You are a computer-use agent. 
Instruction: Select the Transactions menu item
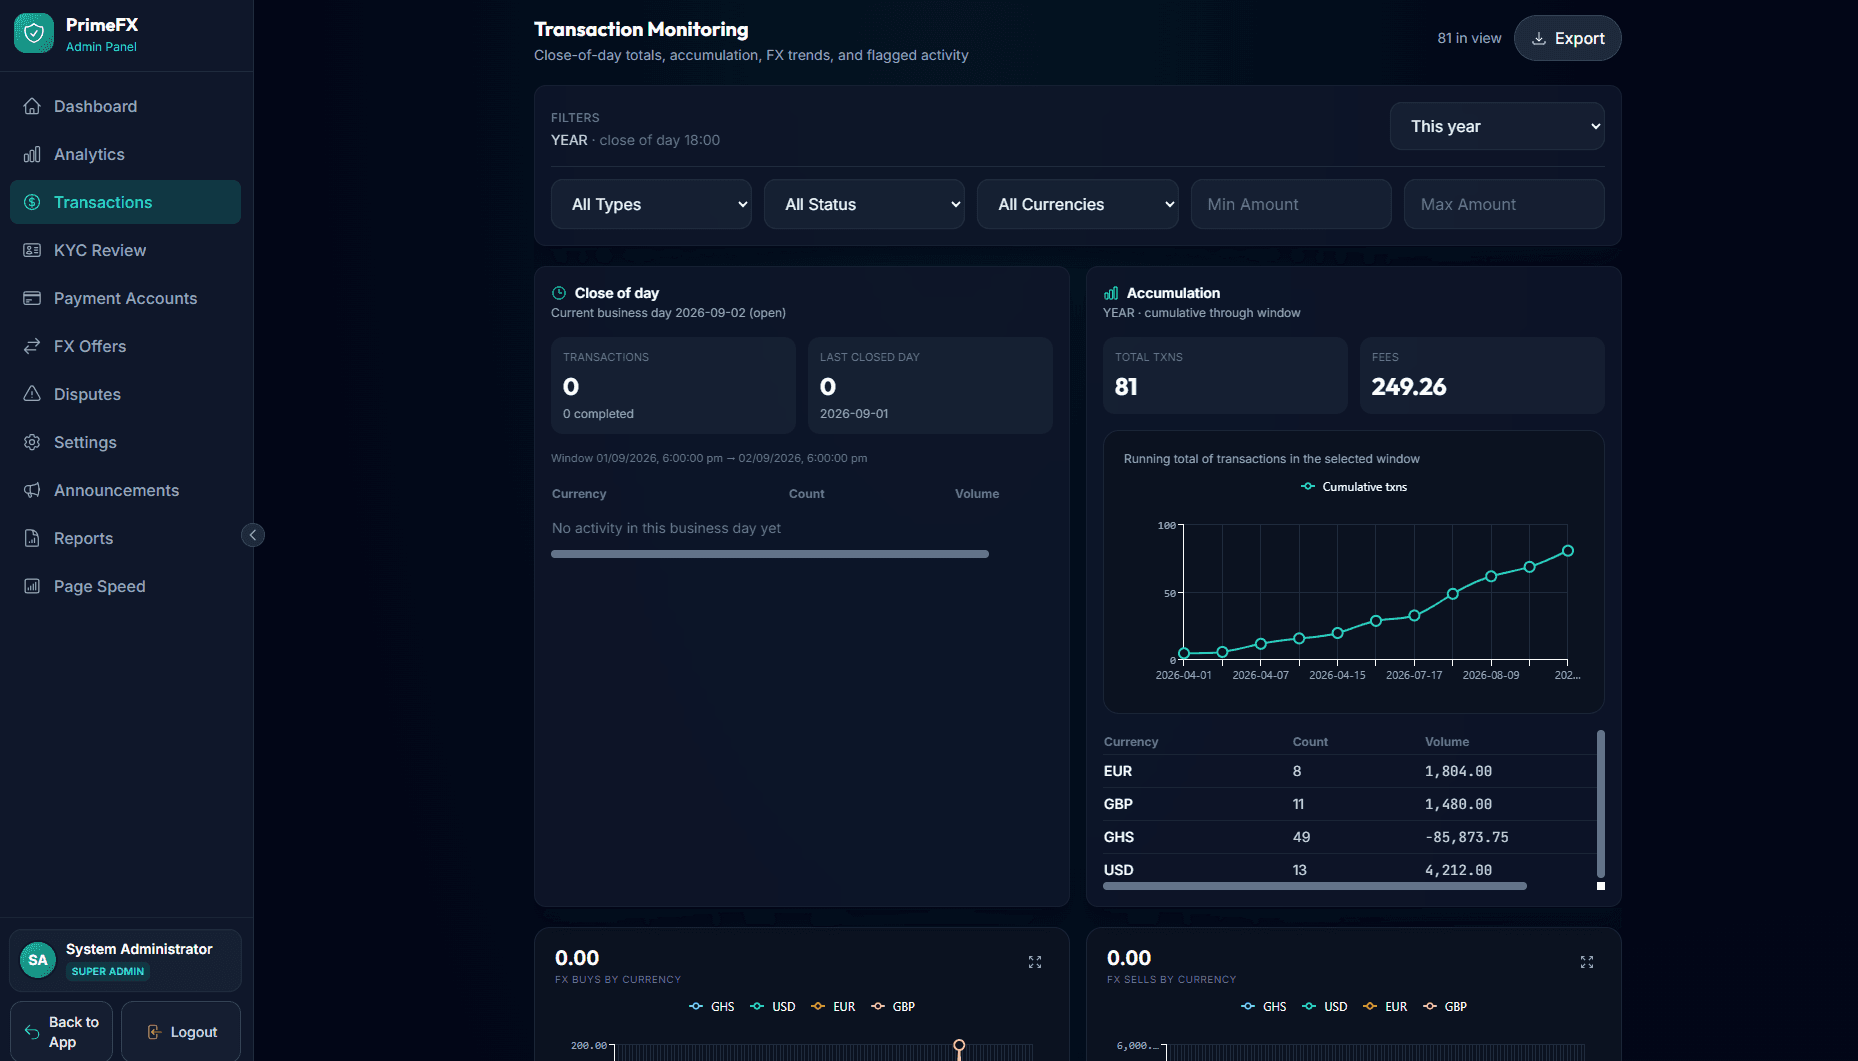tap(125, 202)
